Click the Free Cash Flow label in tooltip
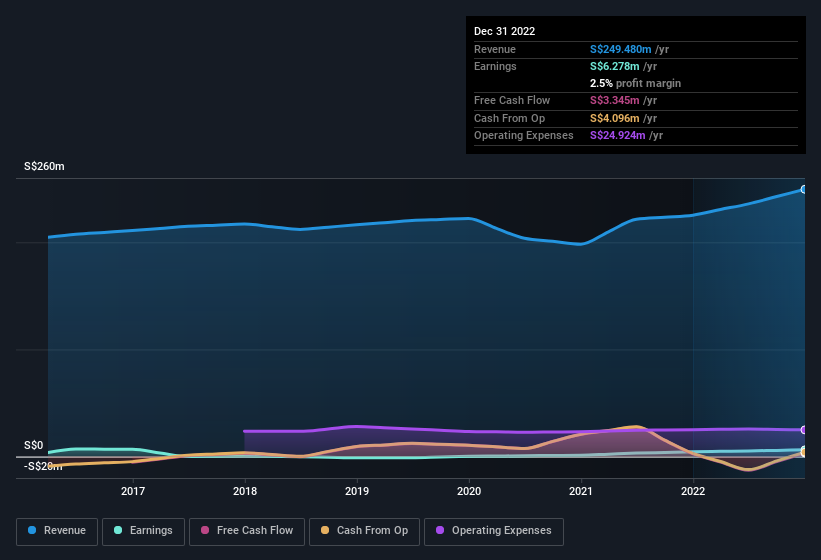Screen dimensions: 821x560 click(512, 100)
